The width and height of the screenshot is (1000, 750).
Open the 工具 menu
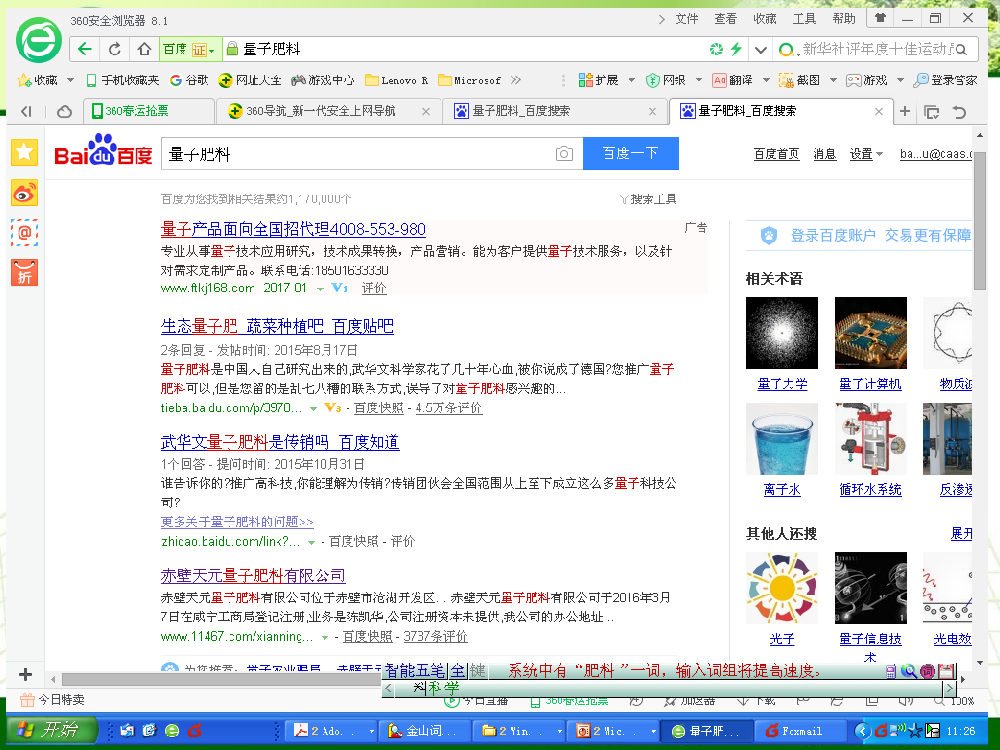(804, 19)
